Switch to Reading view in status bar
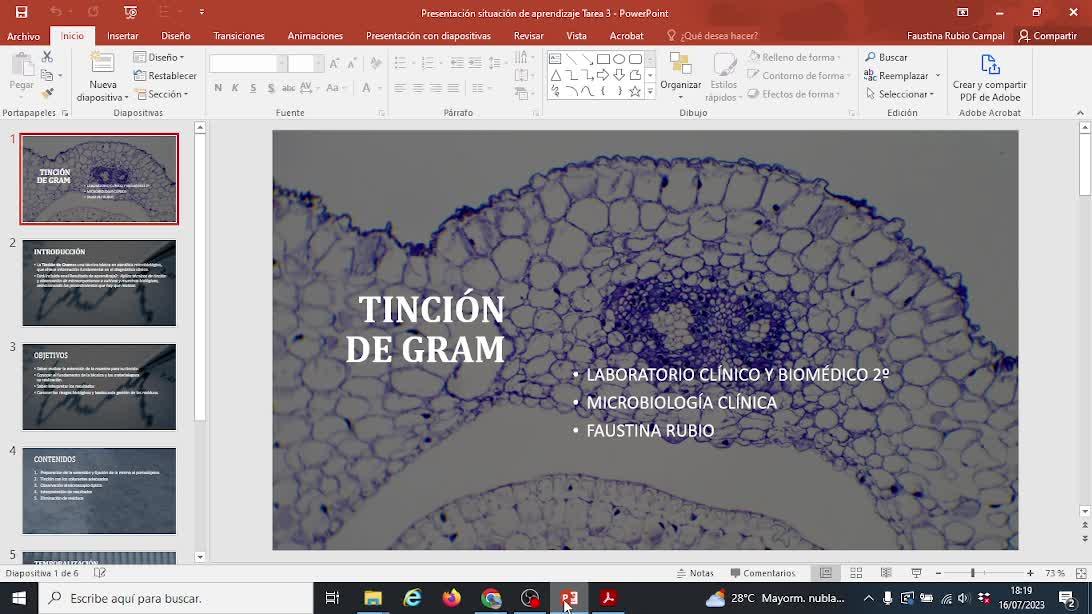1092x614 pixels. click(886, 573)
